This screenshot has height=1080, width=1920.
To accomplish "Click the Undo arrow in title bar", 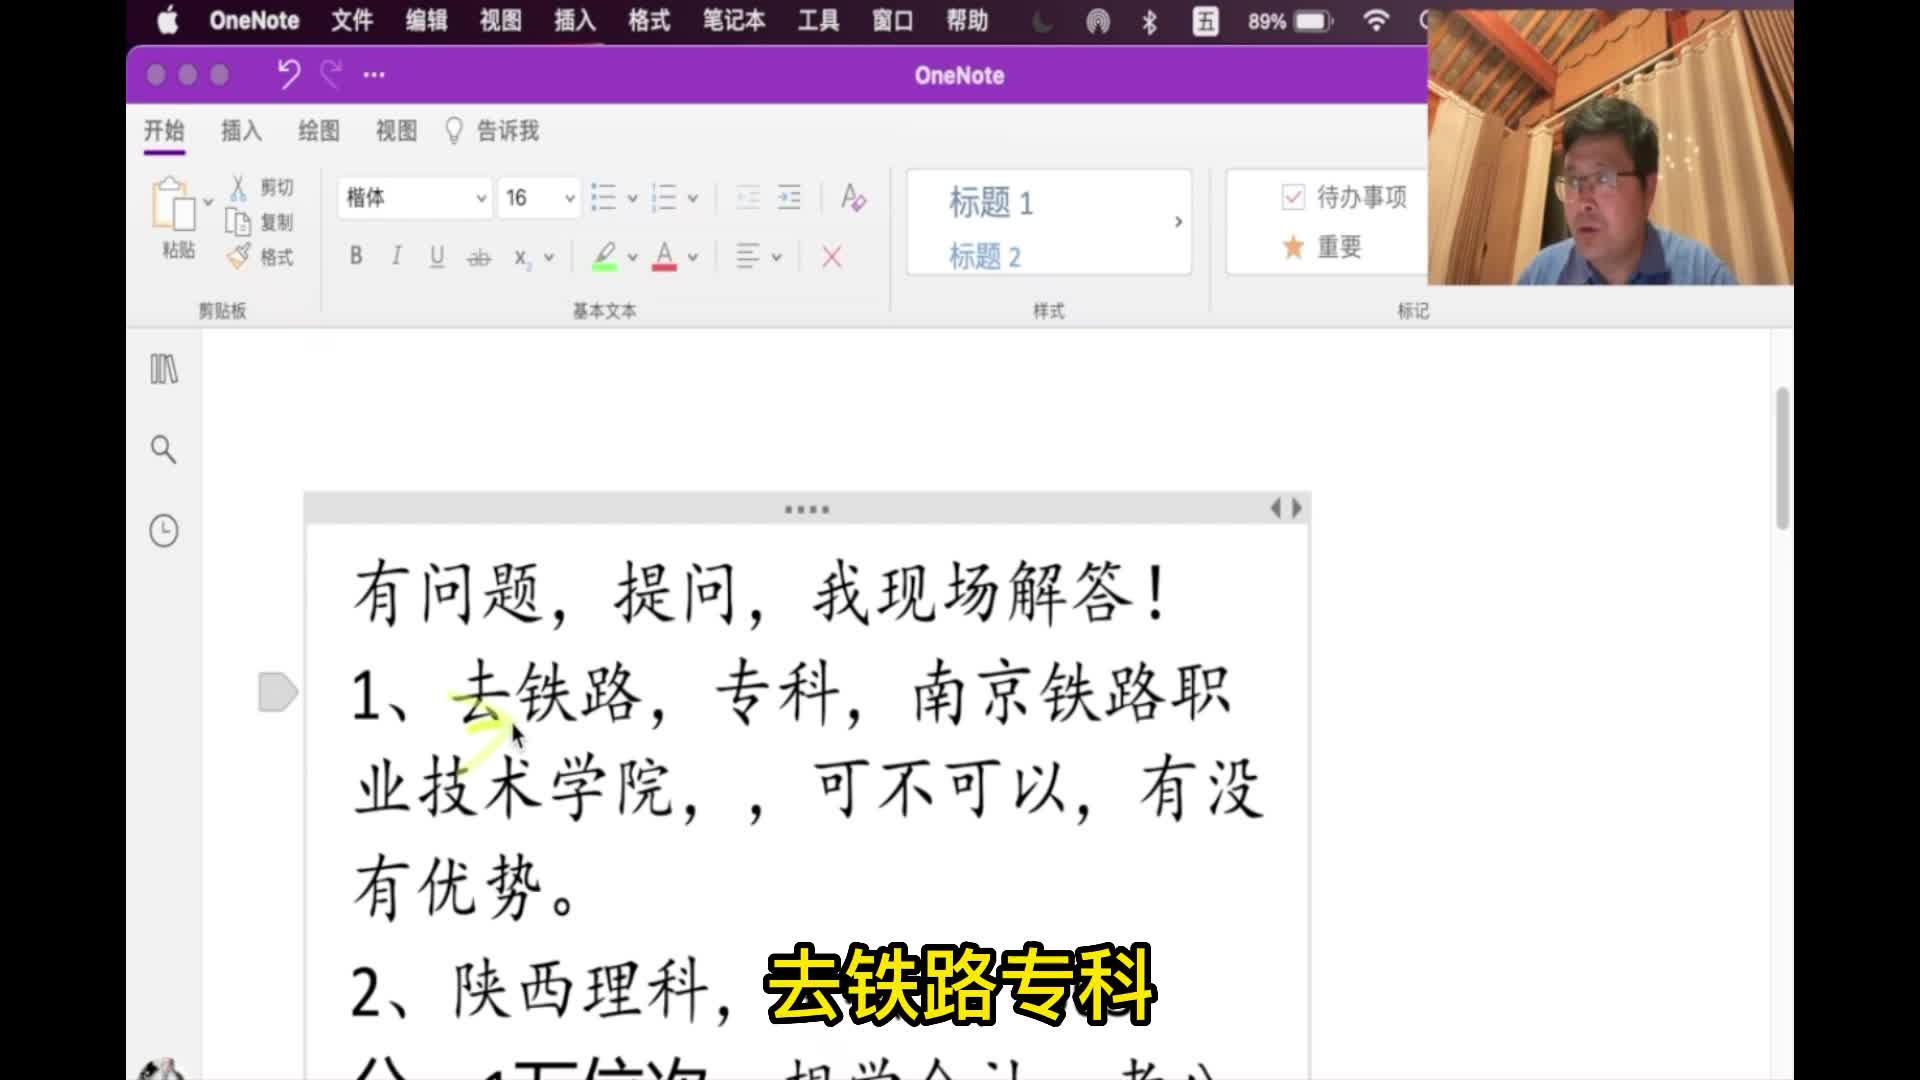I will (x=289, y=74).
